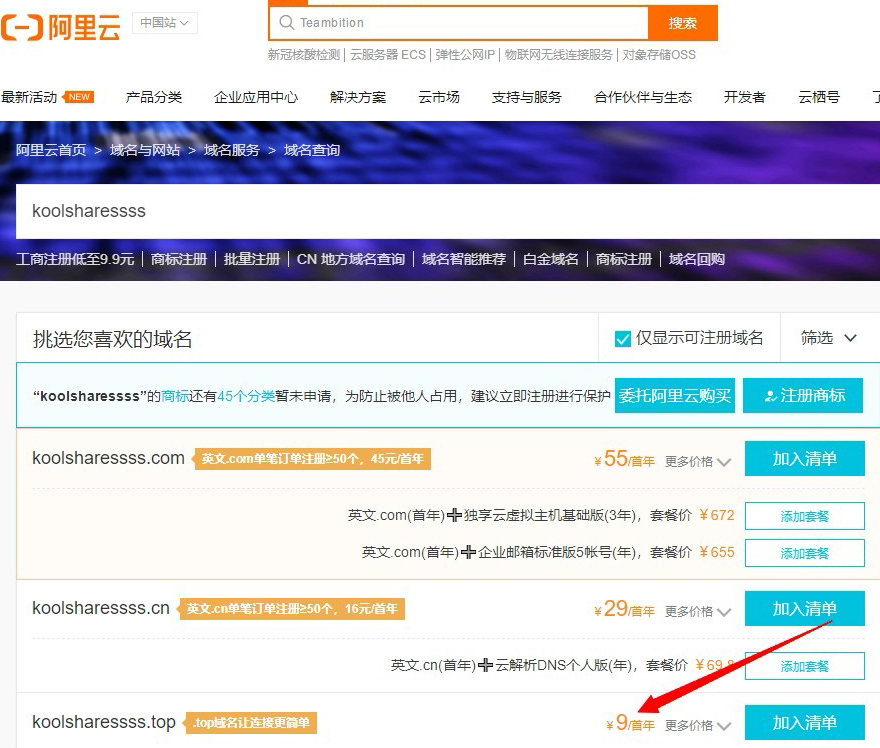Add koolsharessss.cn to list
Screen dimensions: 880x748
pyautogui.click(x=805, y=608)
